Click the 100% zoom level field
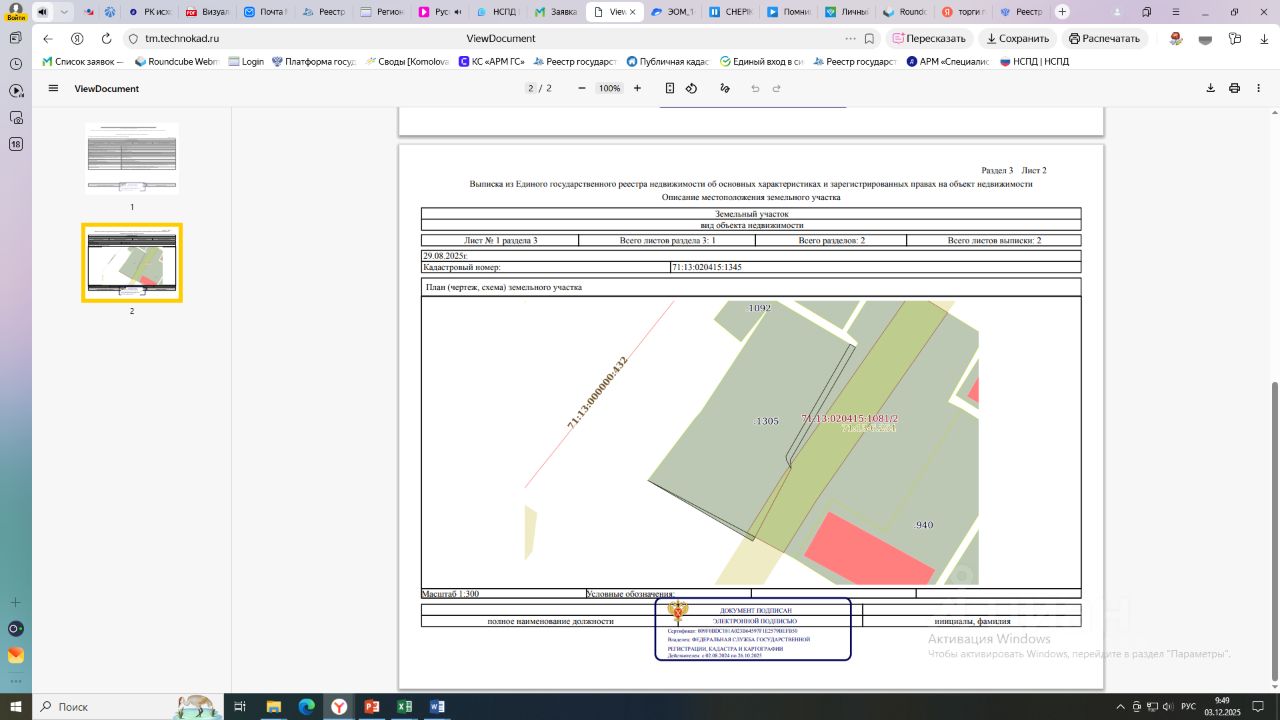1280x720 pixels. 609,88
